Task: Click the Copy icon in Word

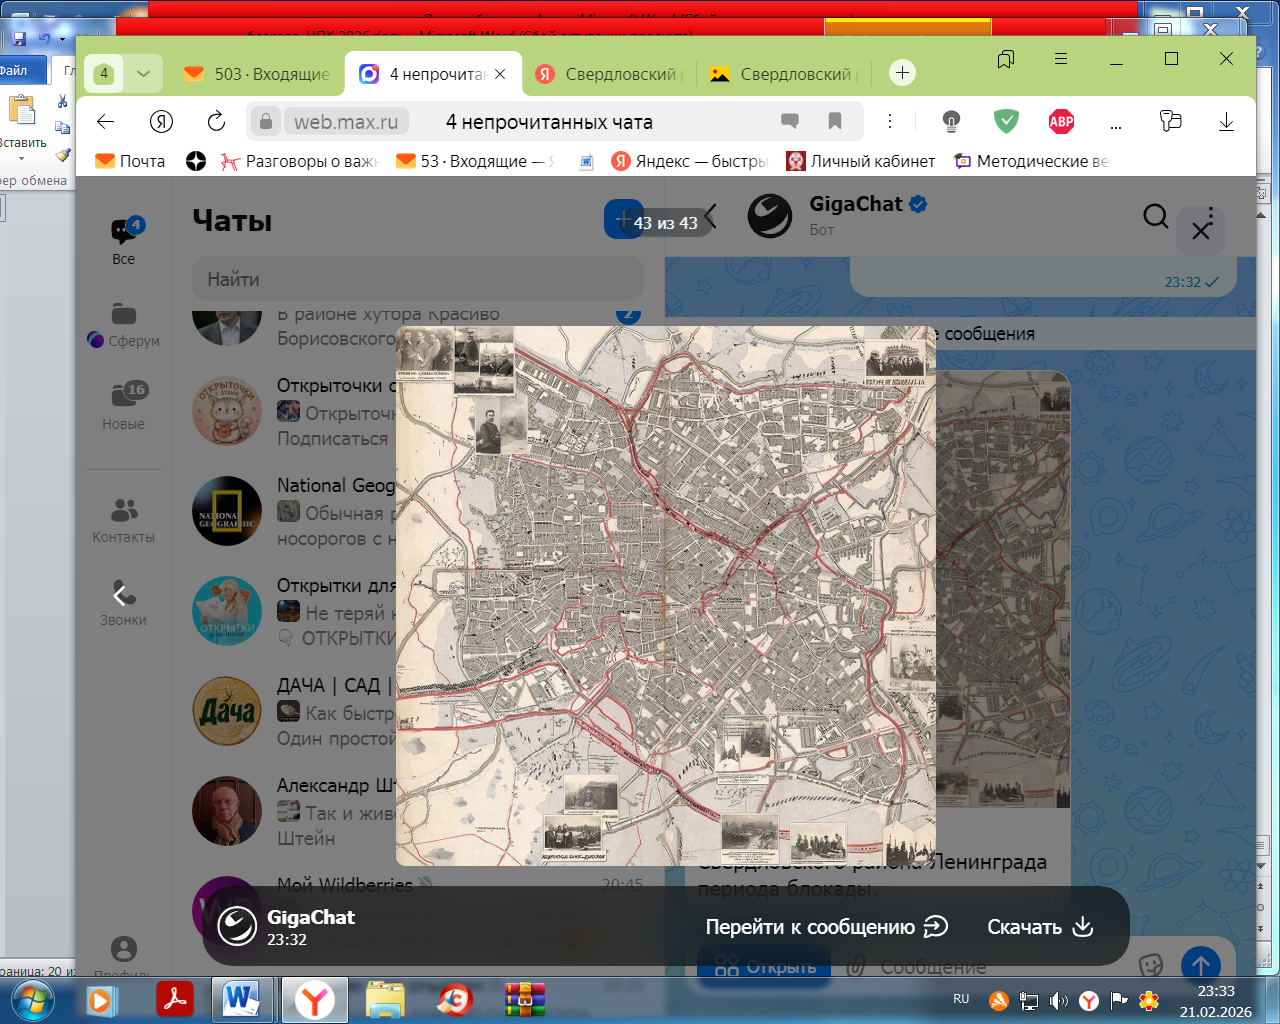Action: click(63, 128)
